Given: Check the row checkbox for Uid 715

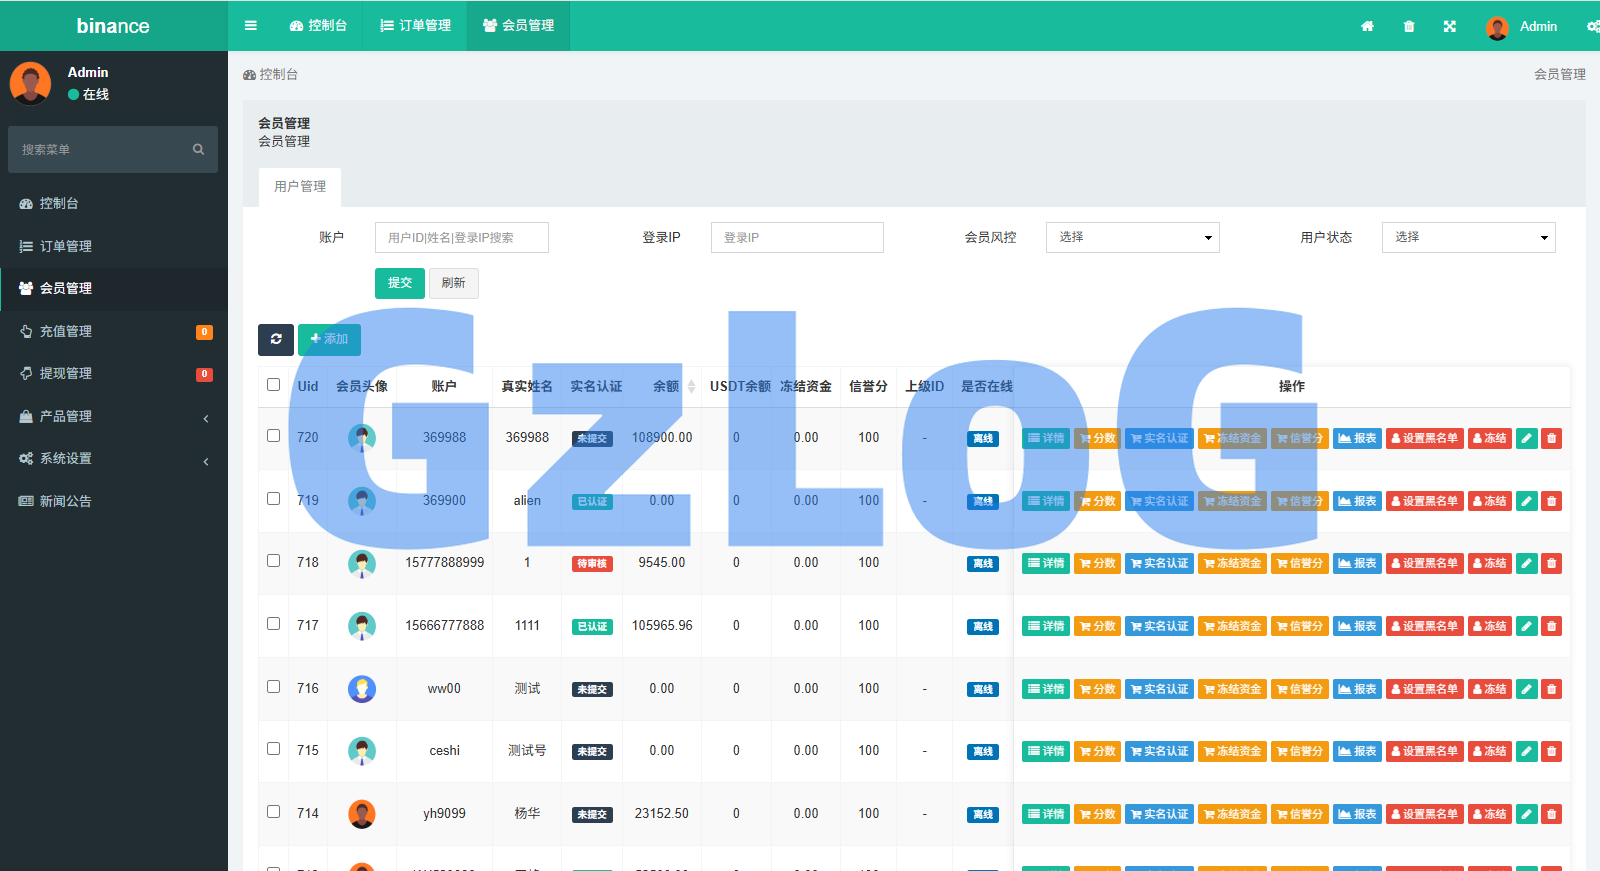Looking at the screenshot, I should tap(273, 749).
